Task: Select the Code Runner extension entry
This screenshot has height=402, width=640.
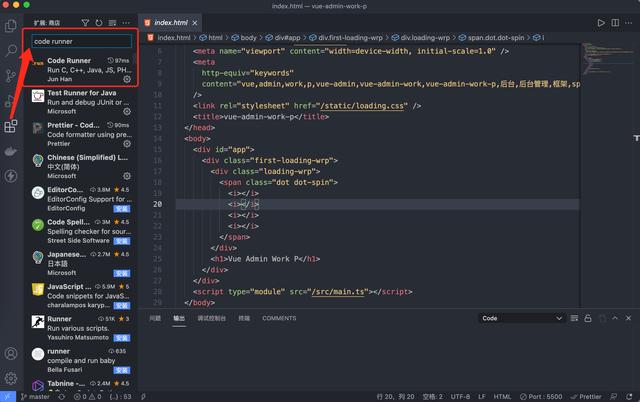Action: tap(81, 69)
